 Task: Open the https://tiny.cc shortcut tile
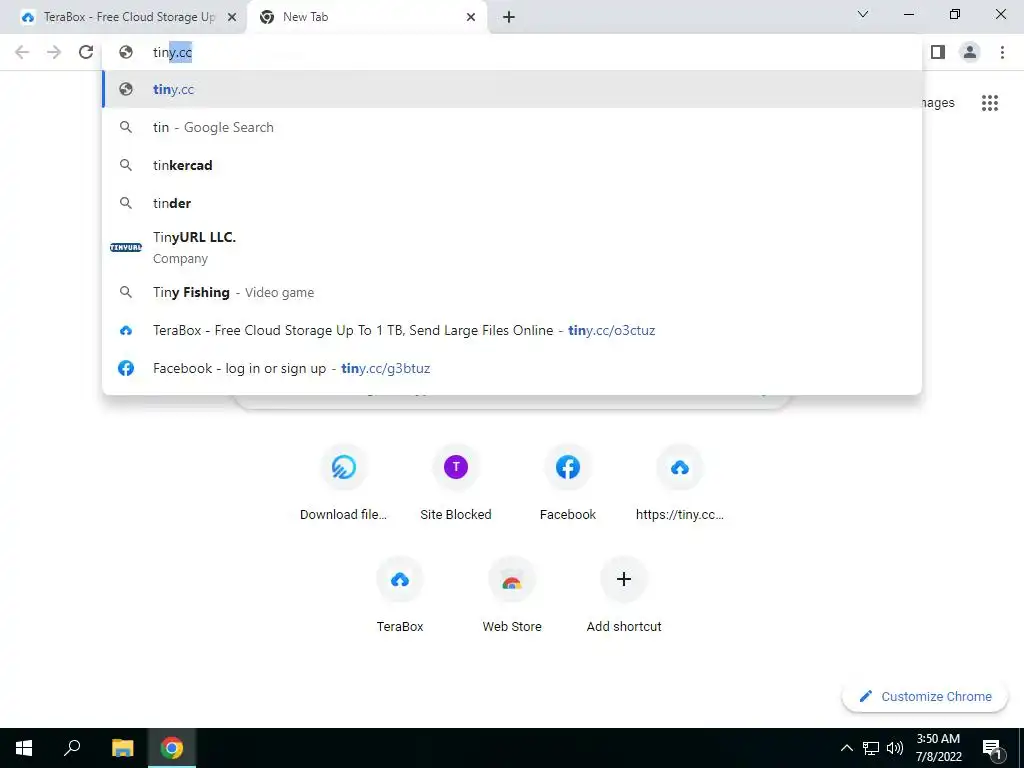click(680, 483)
